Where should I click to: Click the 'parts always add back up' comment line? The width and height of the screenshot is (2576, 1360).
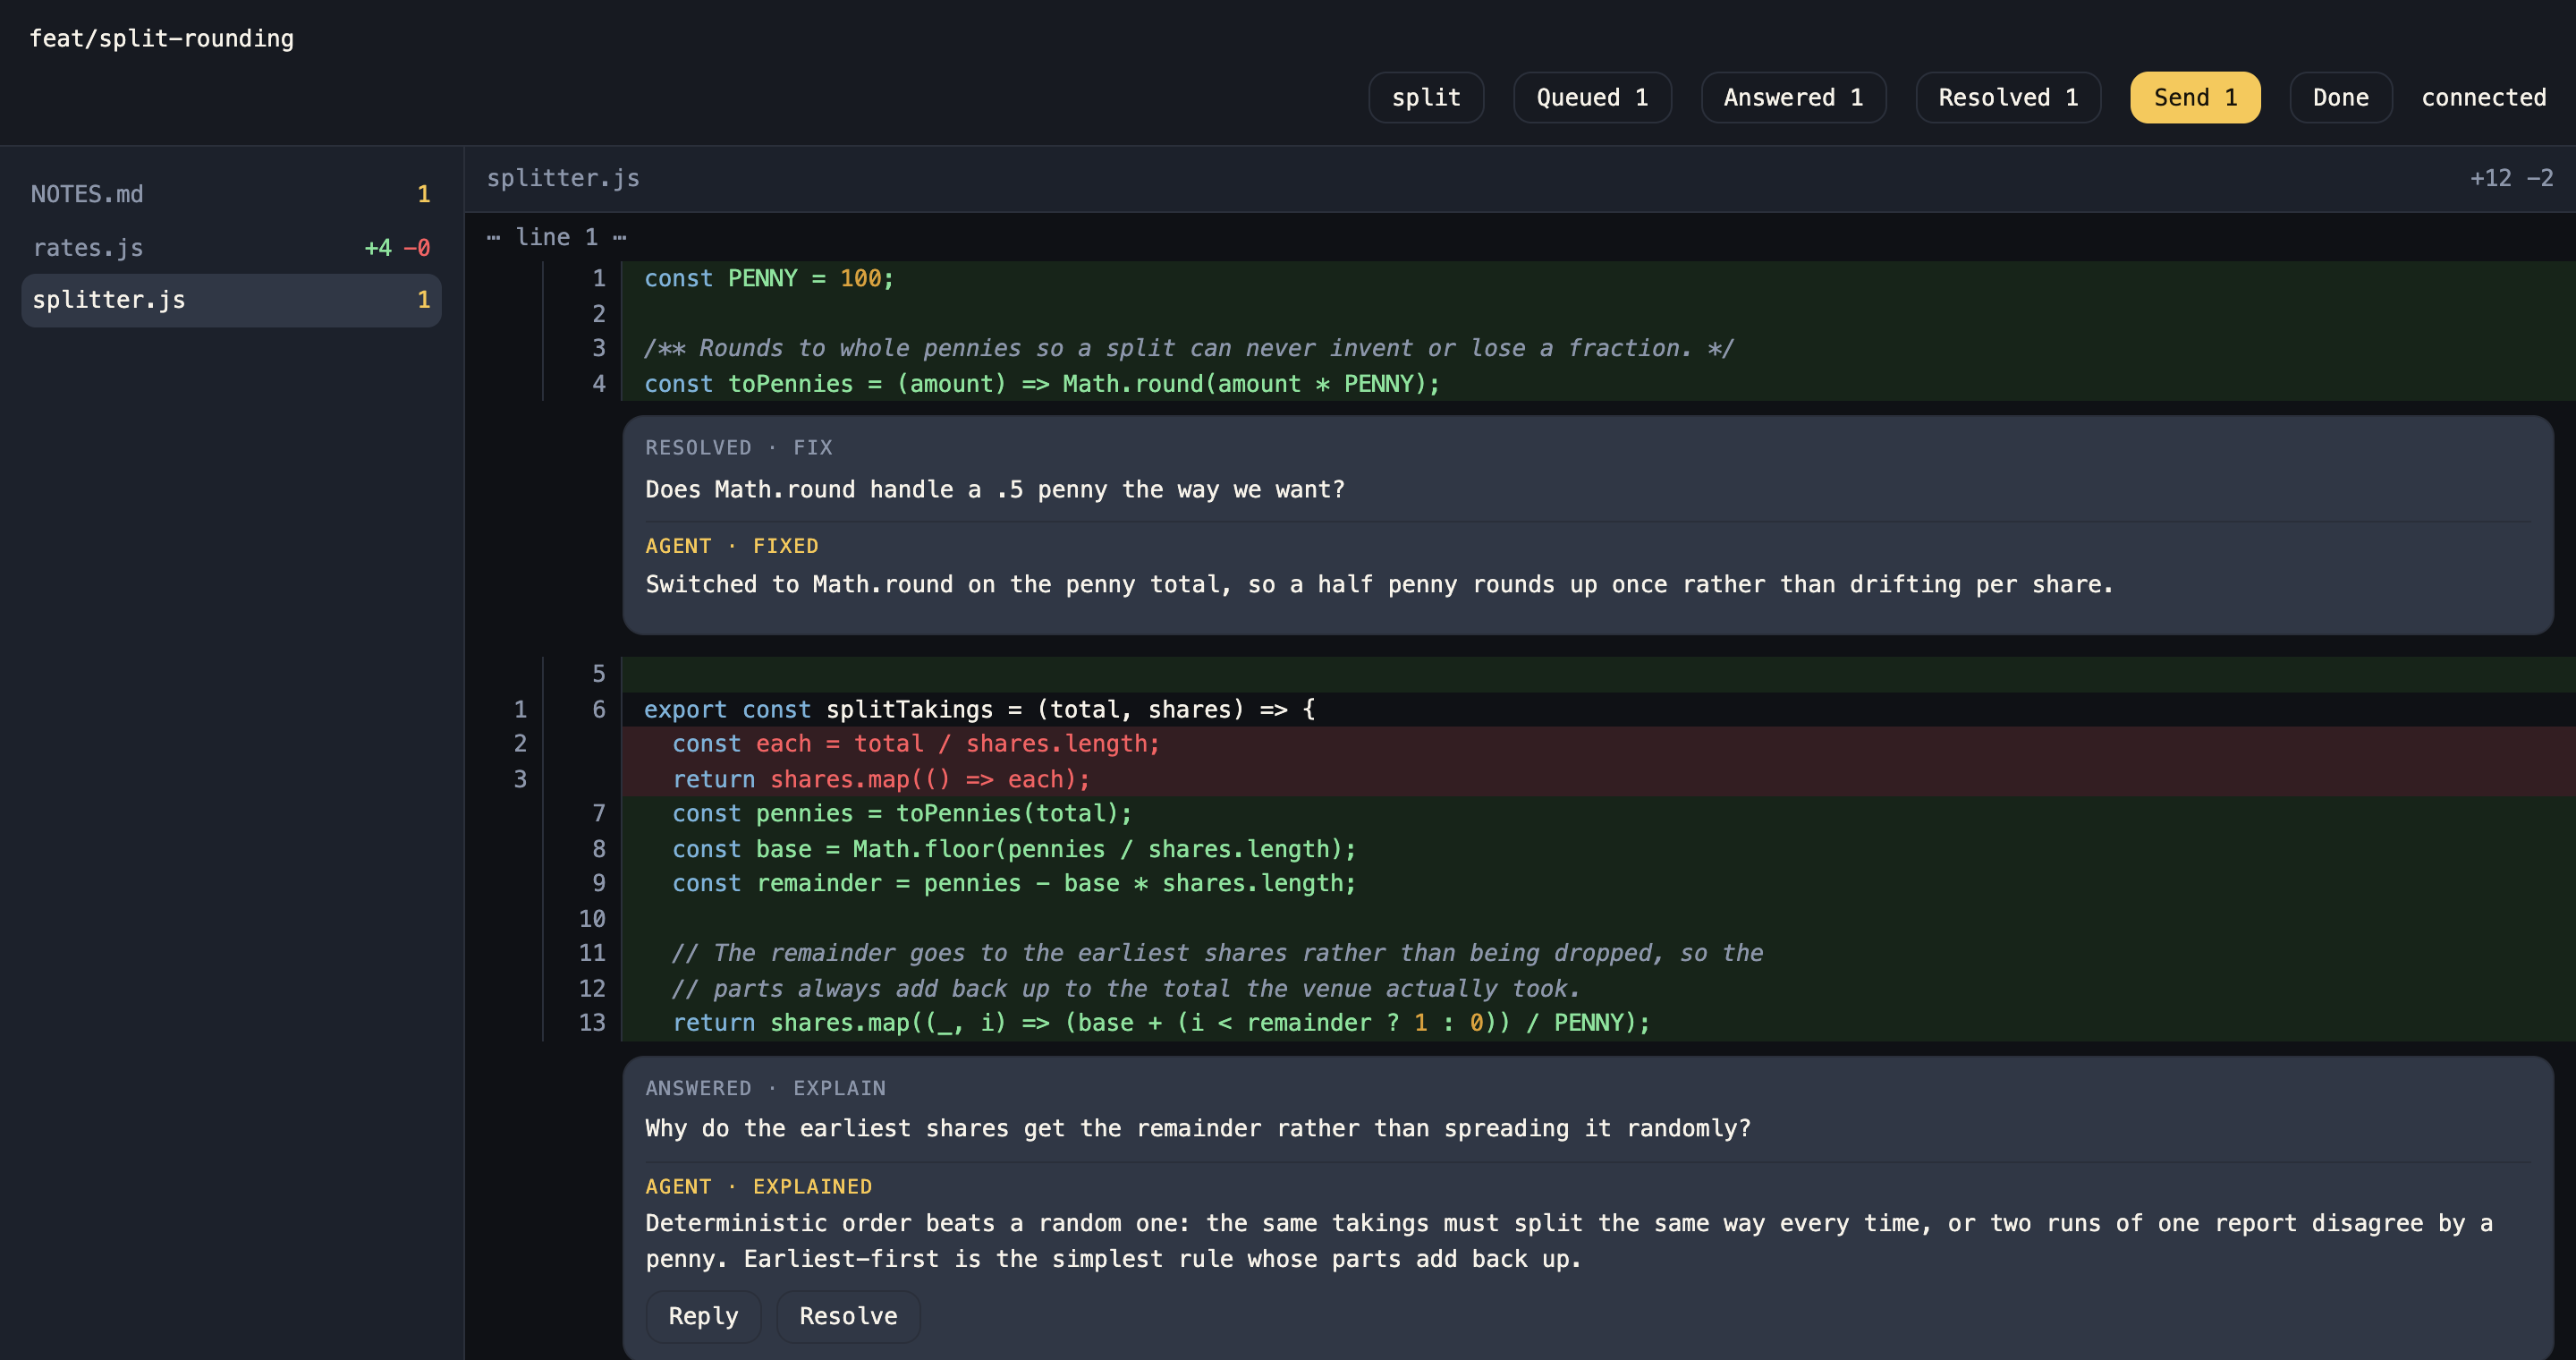[x=1125, y=989]
